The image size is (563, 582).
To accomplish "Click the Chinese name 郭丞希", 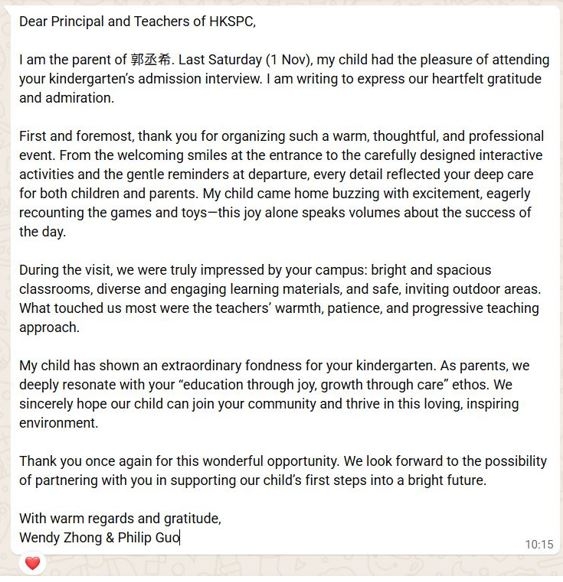I will click(151, 60).
